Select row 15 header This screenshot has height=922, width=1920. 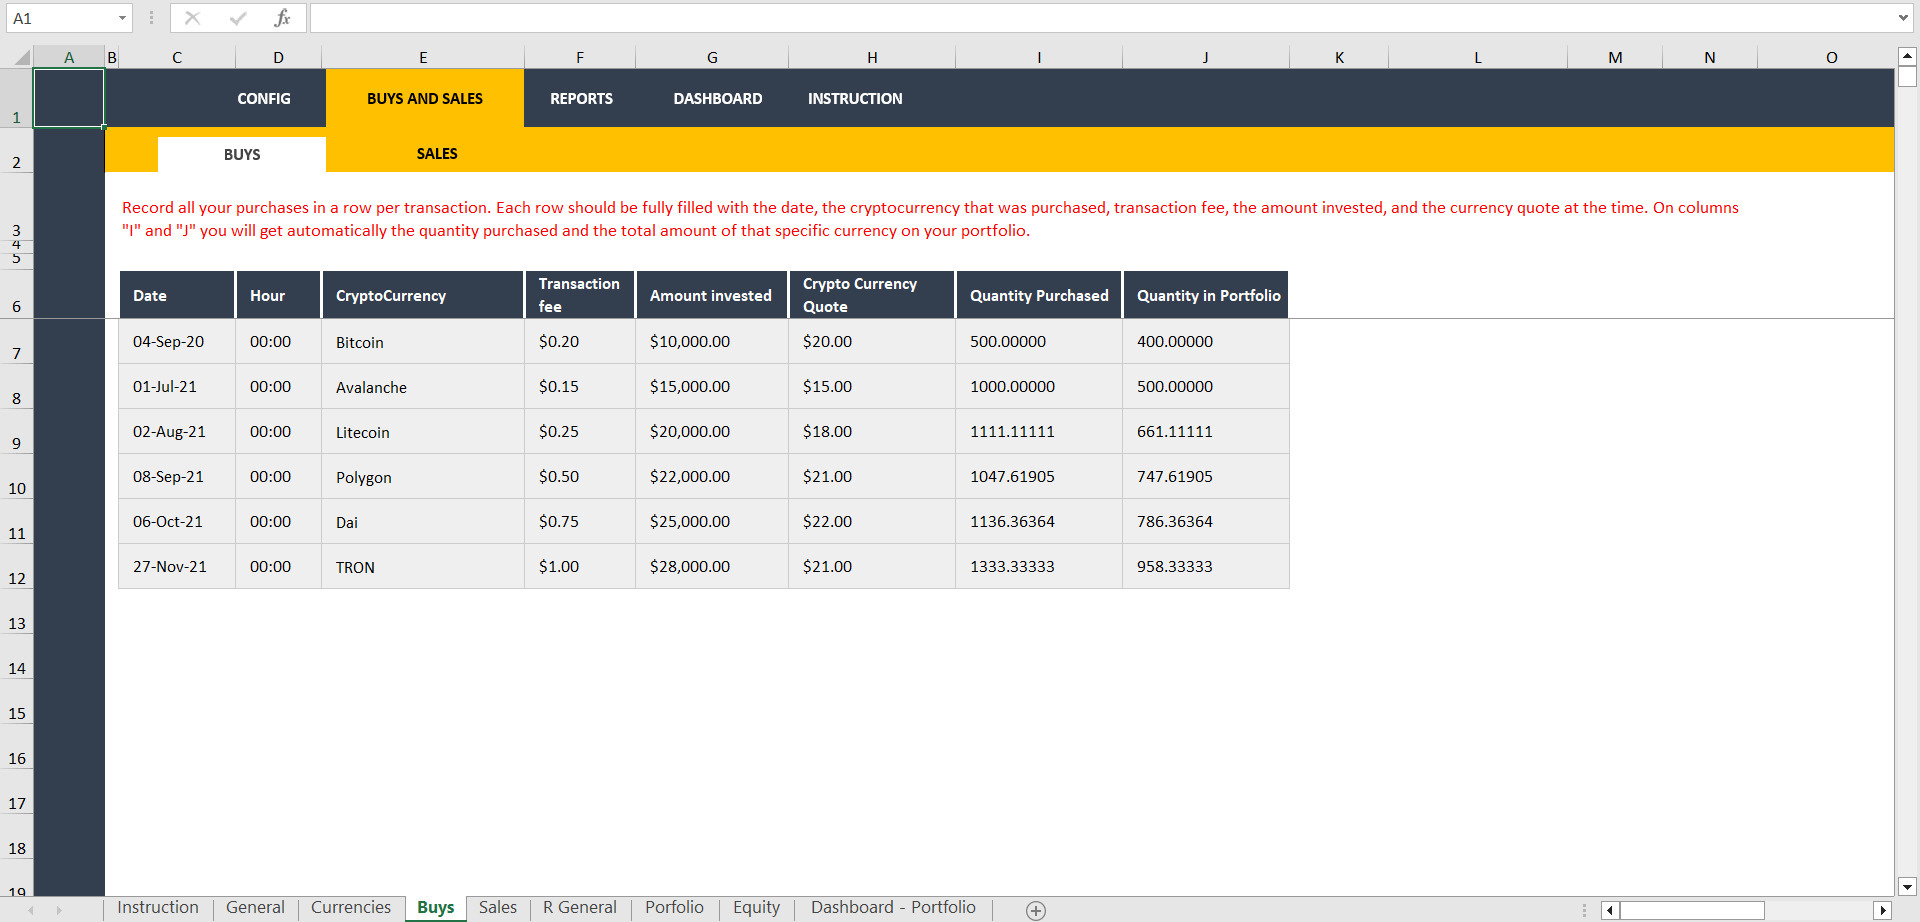(x=17, y=702)
